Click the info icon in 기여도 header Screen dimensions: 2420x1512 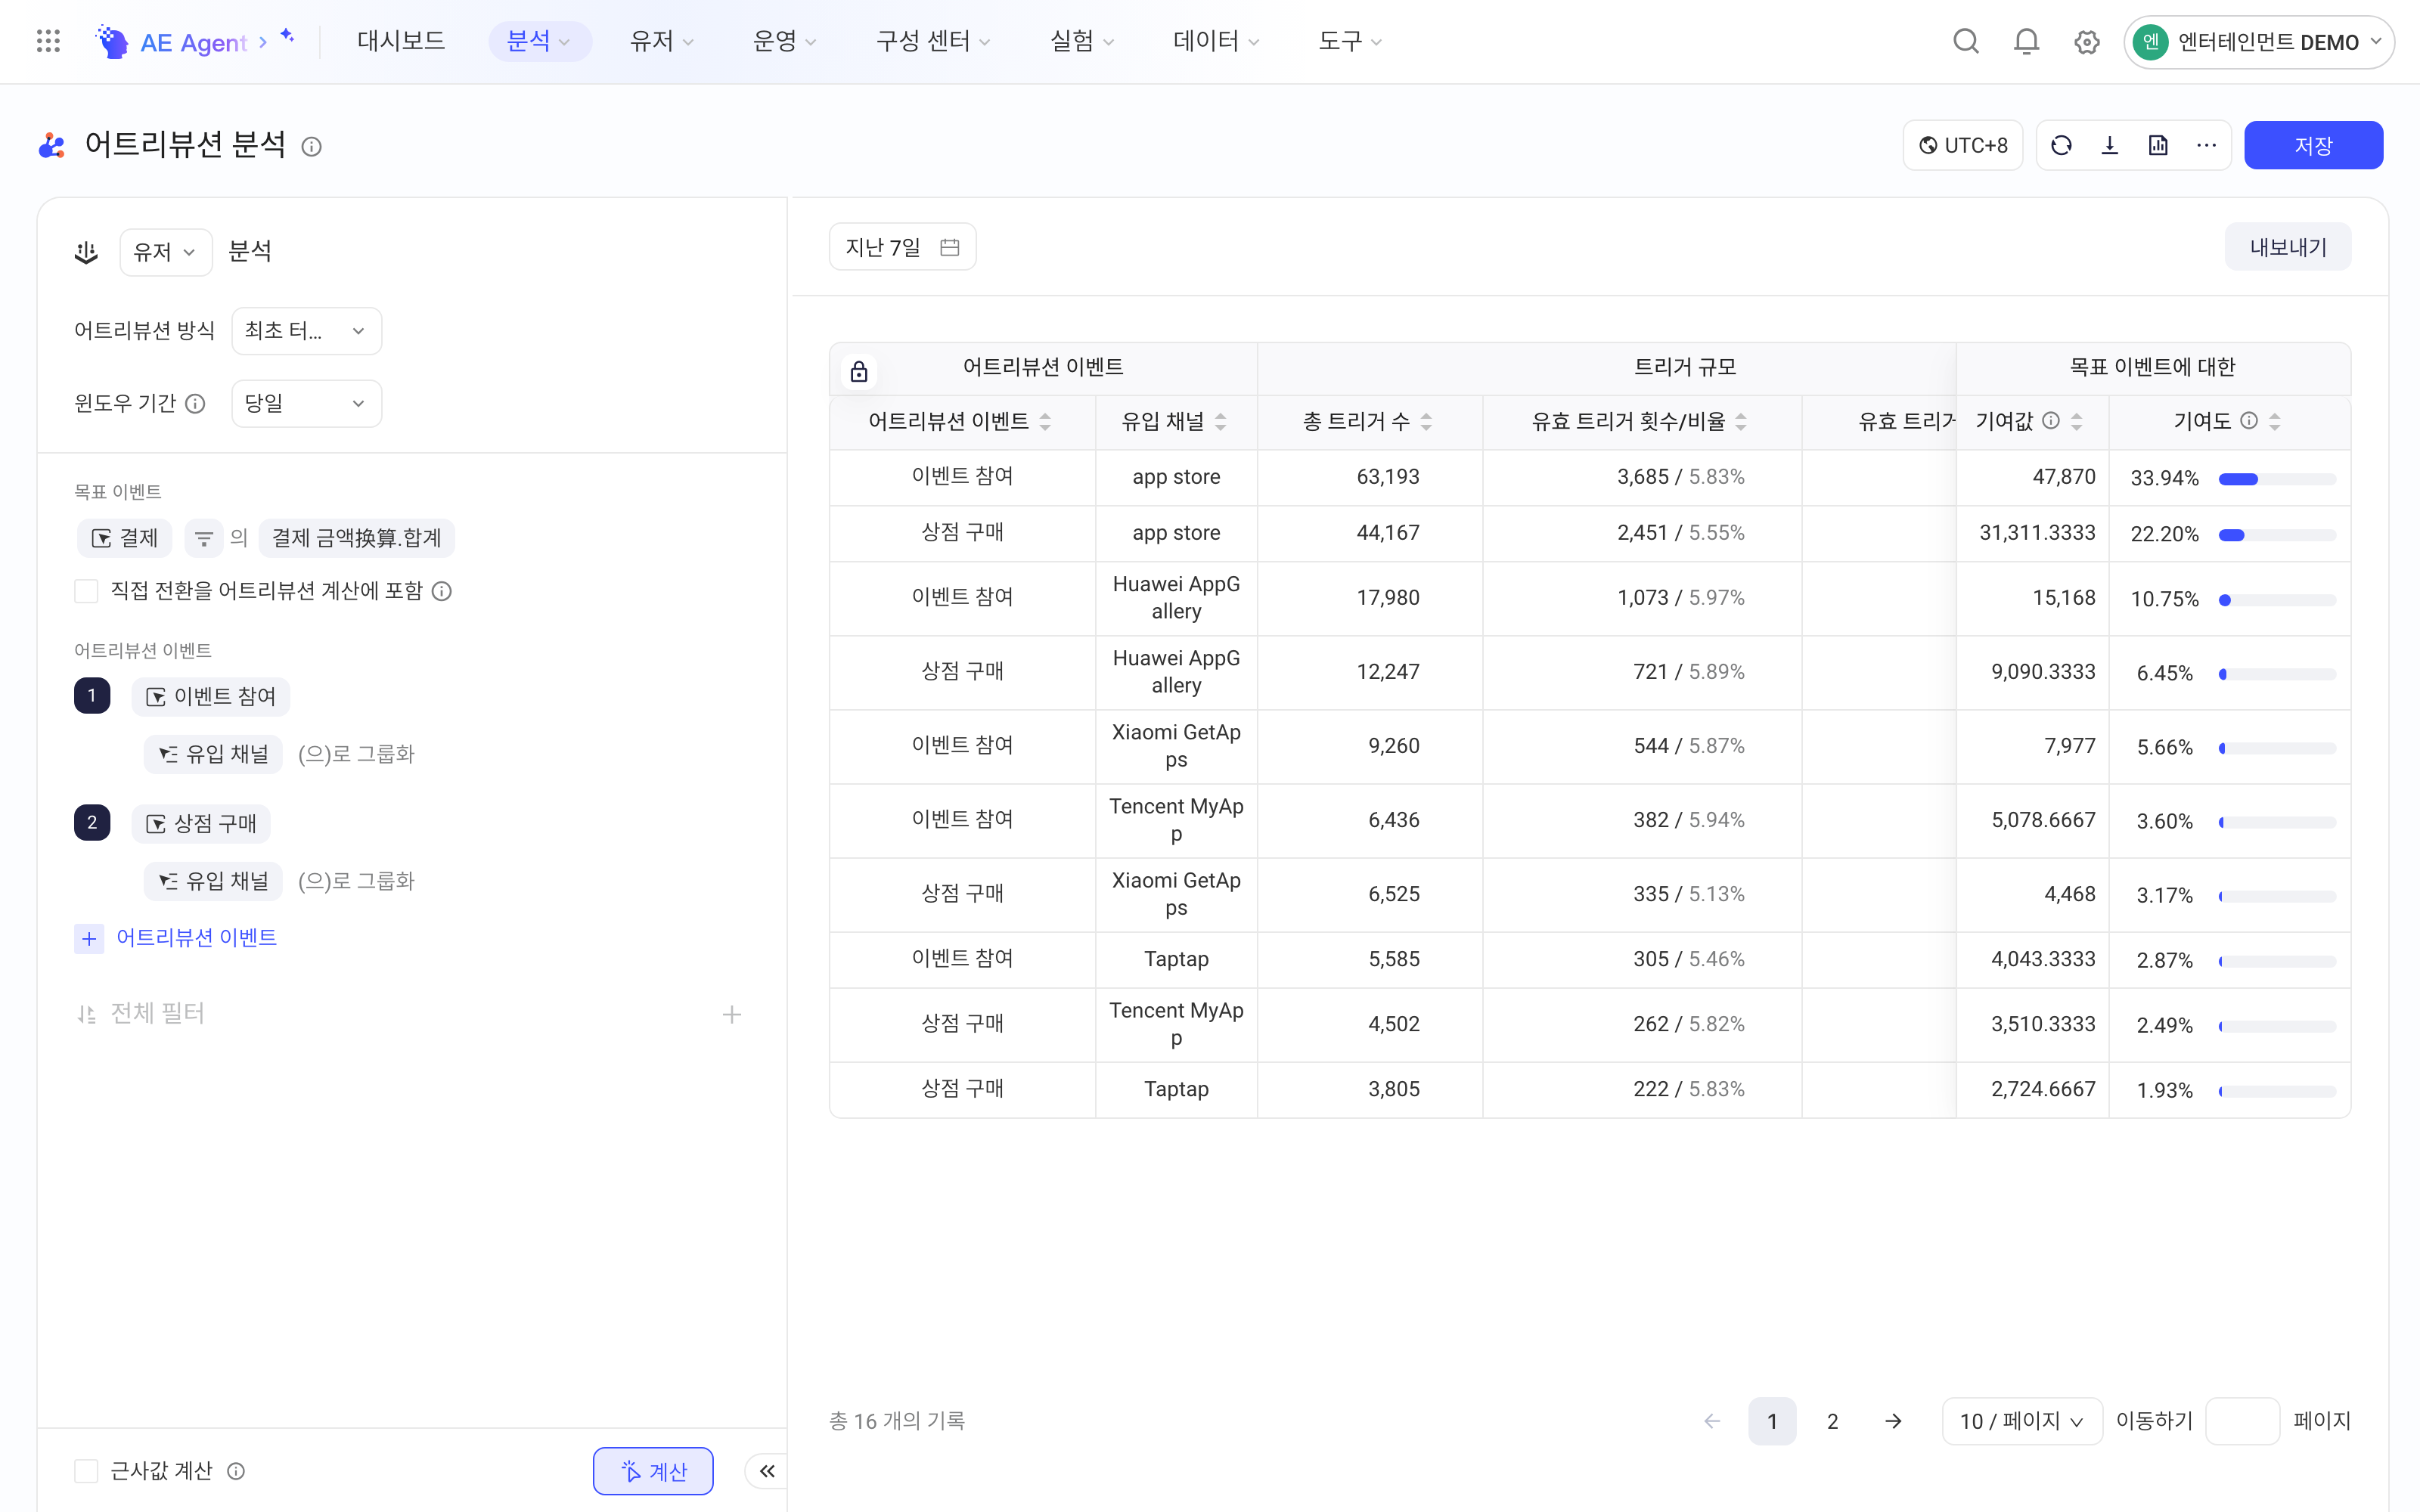tap(2248, 420)
